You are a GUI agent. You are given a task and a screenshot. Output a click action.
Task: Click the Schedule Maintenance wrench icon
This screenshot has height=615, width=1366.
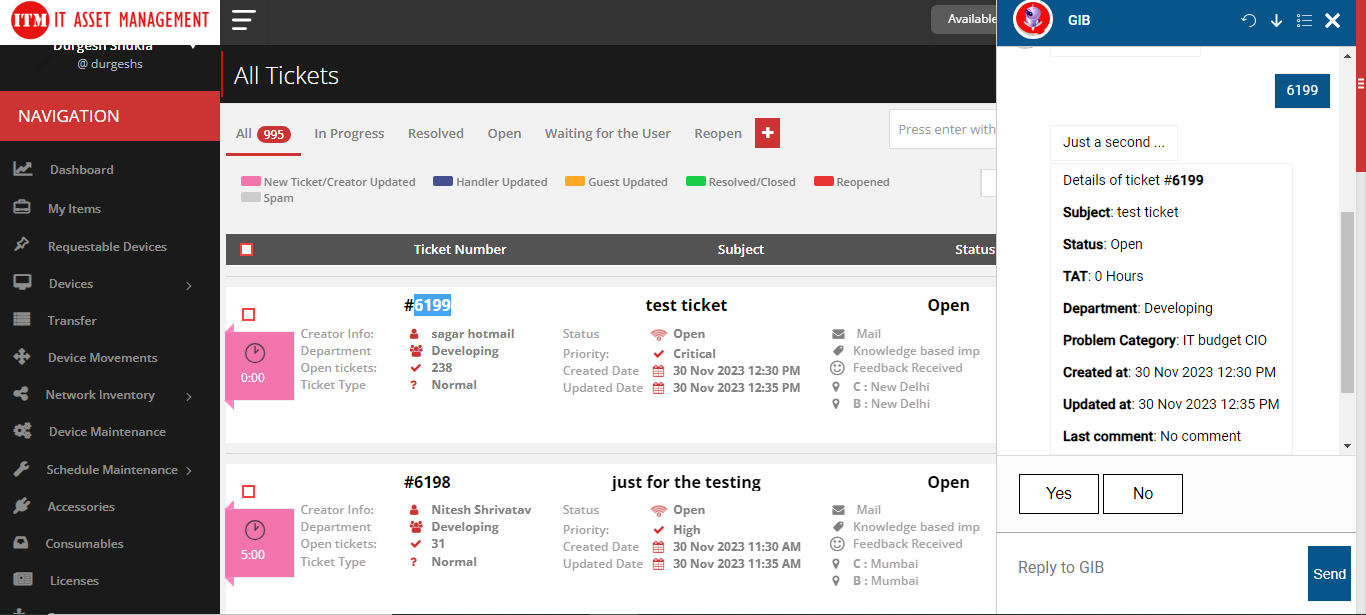coord(22,469)
